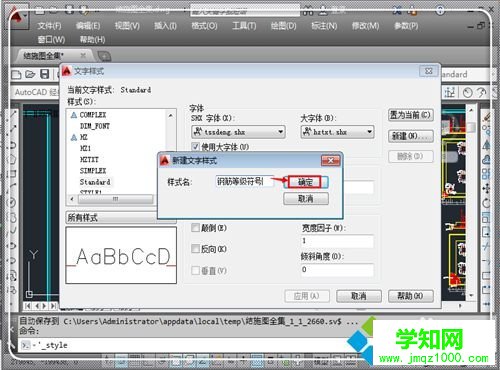Select SIMPLEX in the style list
This screenshot has height=370, width=500.
93,171
